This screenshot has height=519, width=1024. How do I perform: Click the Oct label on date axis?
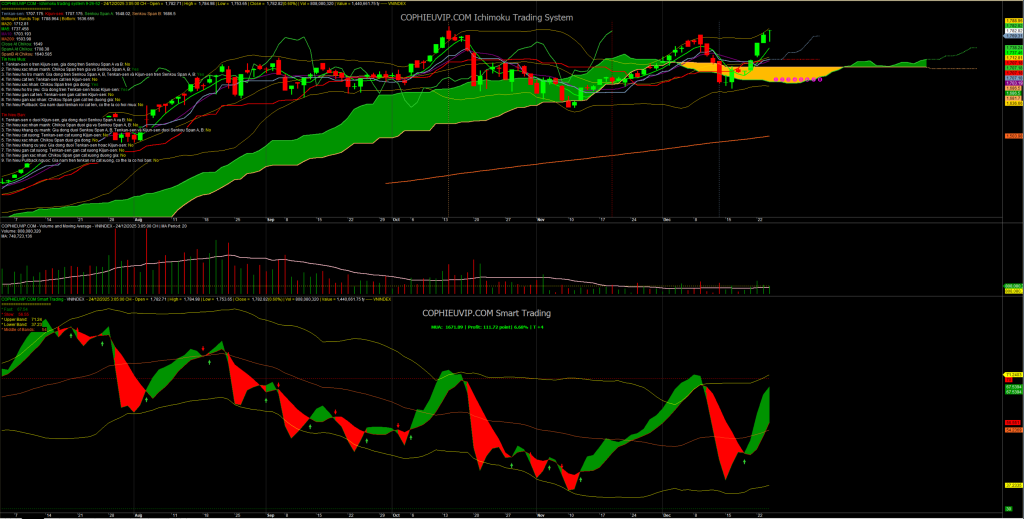coord(396,217)
